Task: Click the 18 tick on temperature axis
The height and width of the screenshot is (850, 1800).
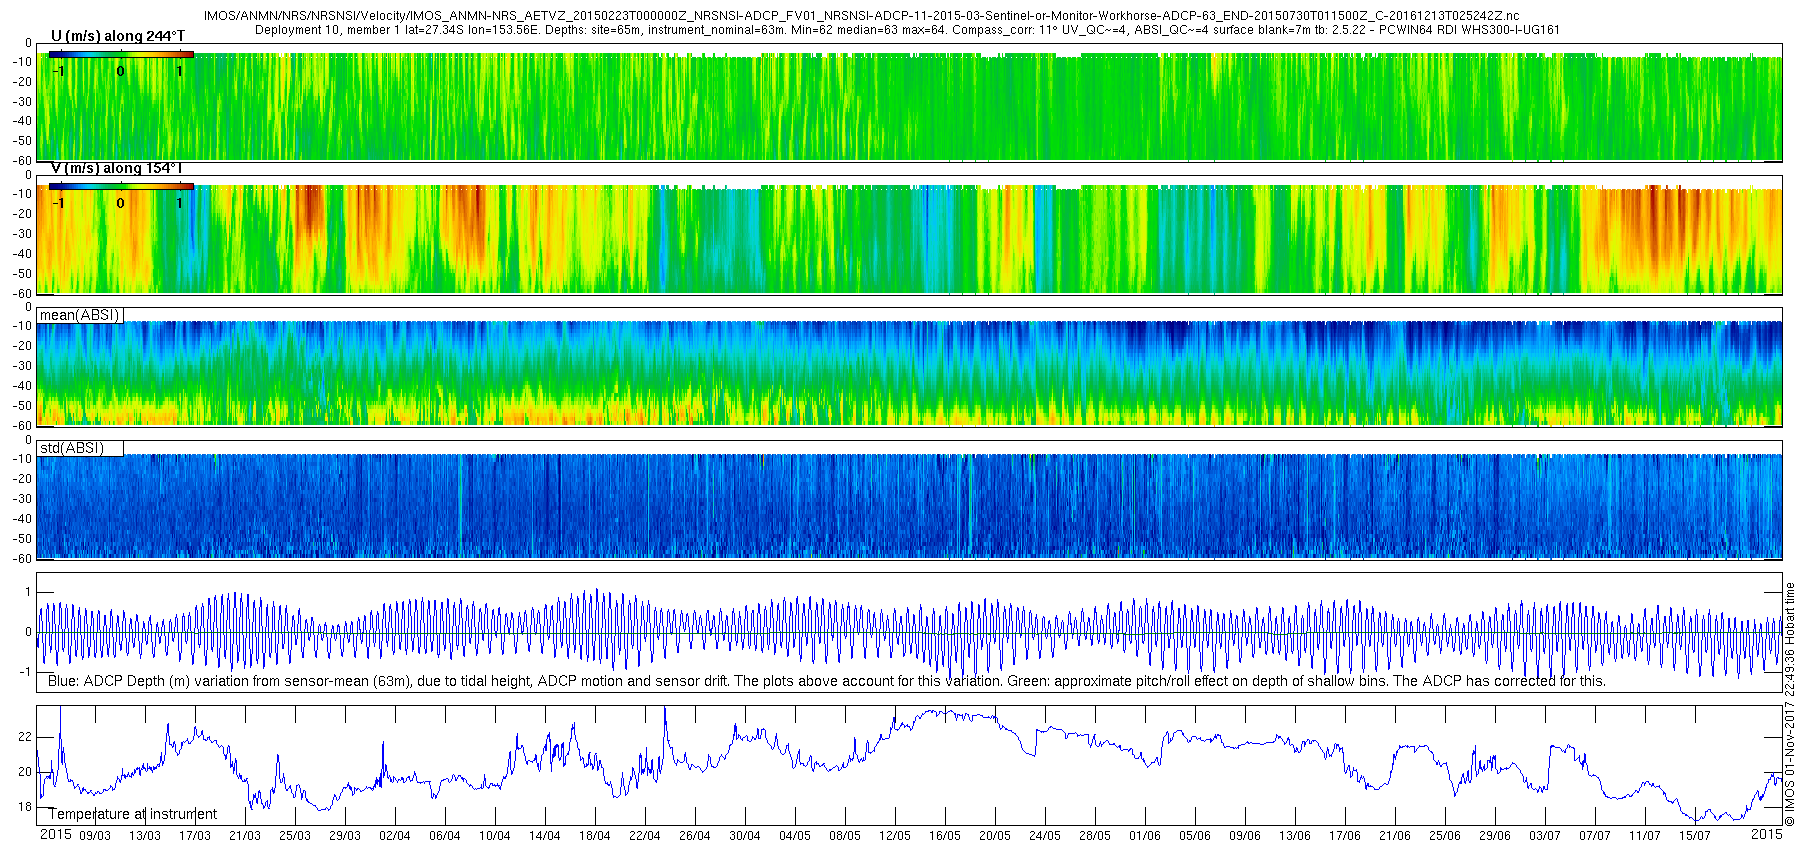Action: click(x=25, y=807)
